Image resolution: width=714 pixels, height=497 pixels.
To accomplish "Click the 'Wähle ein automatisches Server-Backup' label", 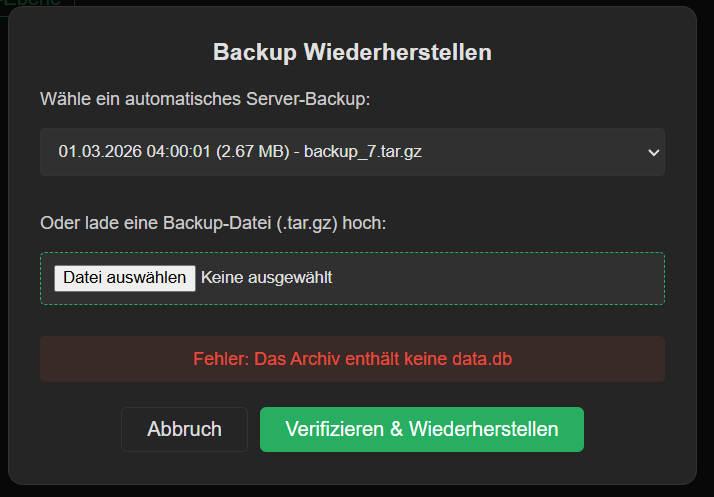I will pyautogui.click(x=205, y=99).
